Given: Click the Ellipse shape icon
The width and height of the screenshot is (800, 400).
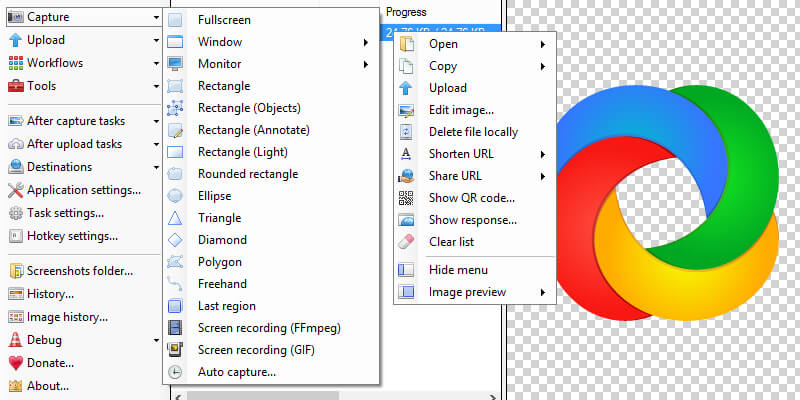Looking at the screenshot, I should (x=175, y=195).
